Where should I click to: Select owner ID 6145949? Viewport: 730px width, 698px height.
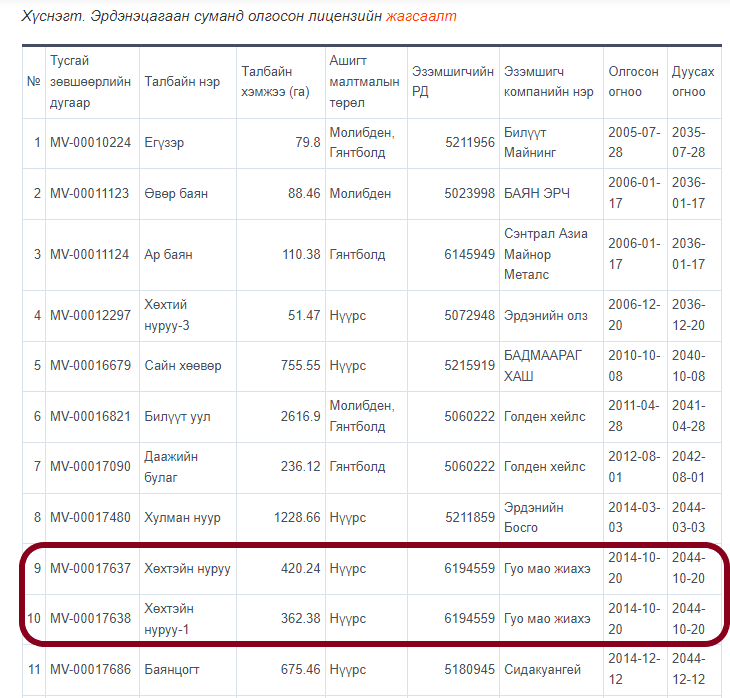point(469,255)
